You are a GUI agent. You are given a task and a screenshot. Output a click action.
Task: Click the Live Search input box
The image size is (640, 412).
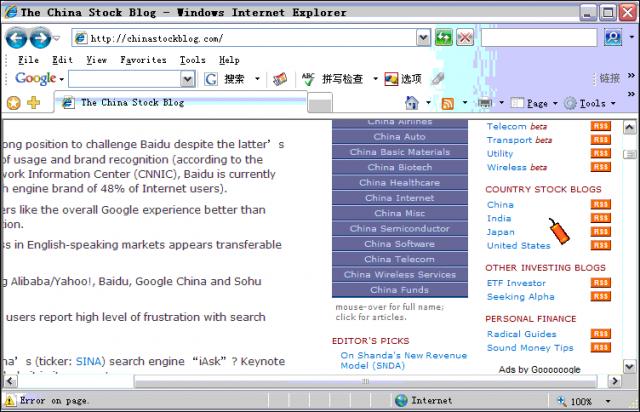539,38
